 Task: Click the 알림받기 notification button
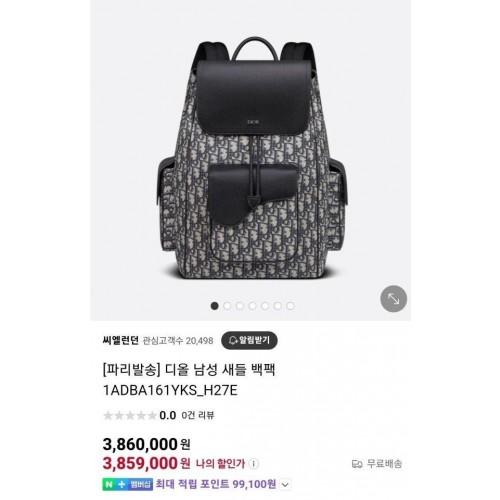249,340
